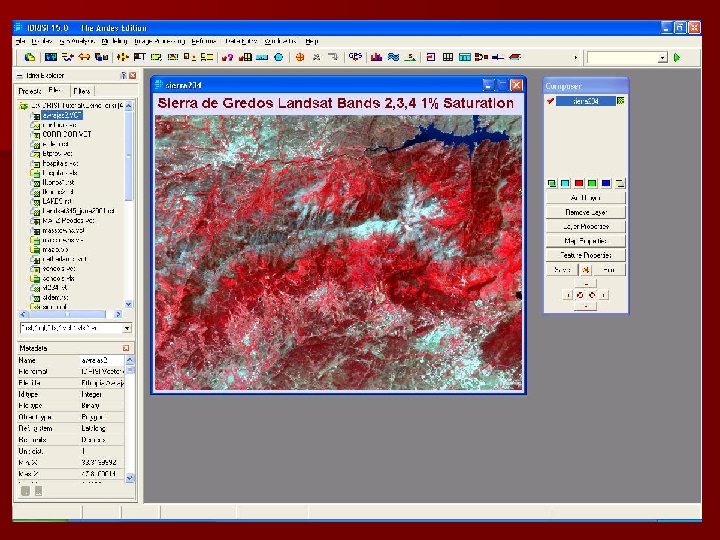The width and height of the screenshot is (720, 540).
Task: Click the measure icon between Save and Print
Action: coord(585,270)
